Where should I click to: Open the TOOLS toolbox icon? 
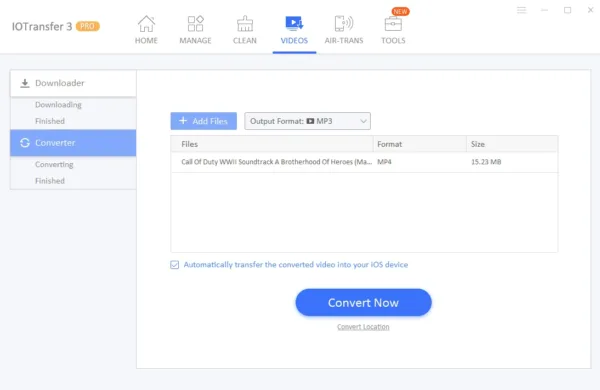click(x=393, y=24)
